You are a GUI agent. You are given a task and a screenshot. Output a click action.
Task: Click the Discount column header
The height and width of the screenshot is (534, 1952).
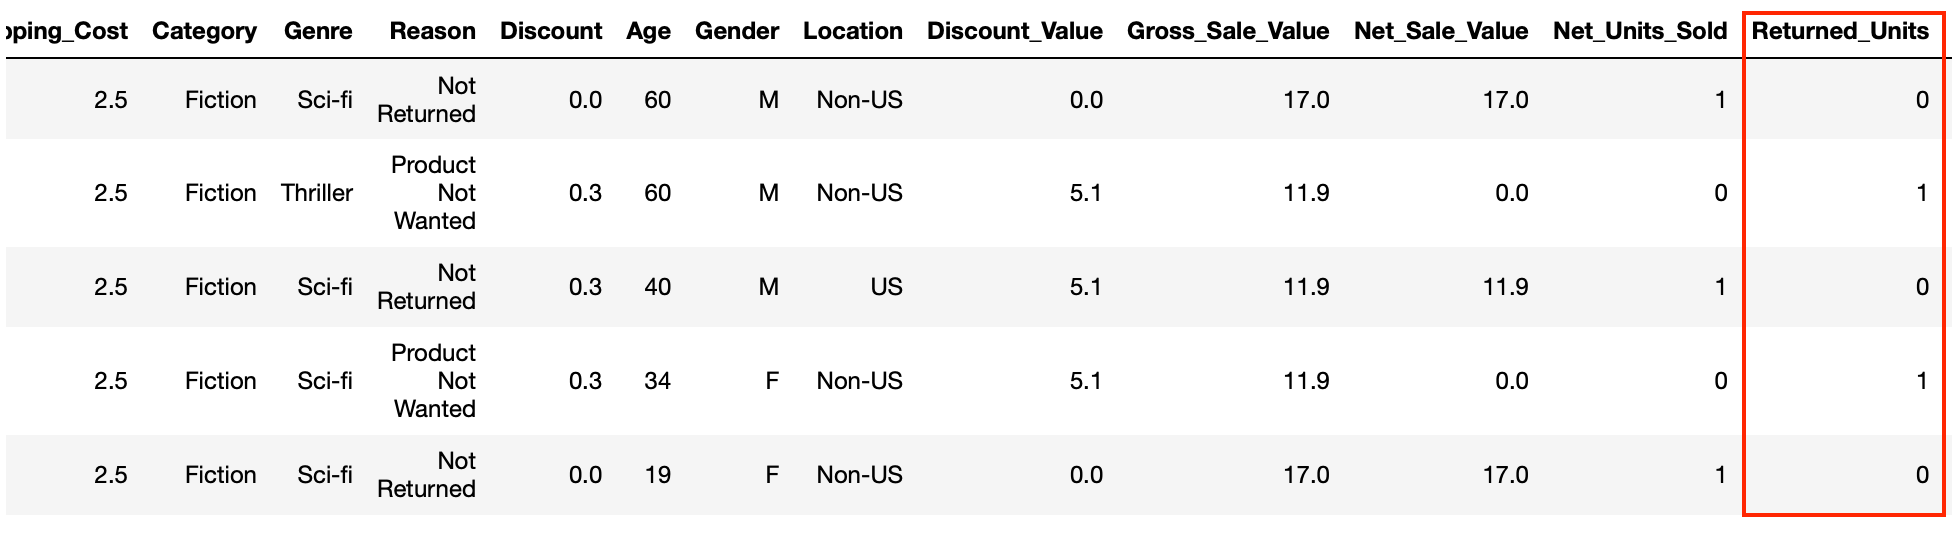click(x=551, y=31)
